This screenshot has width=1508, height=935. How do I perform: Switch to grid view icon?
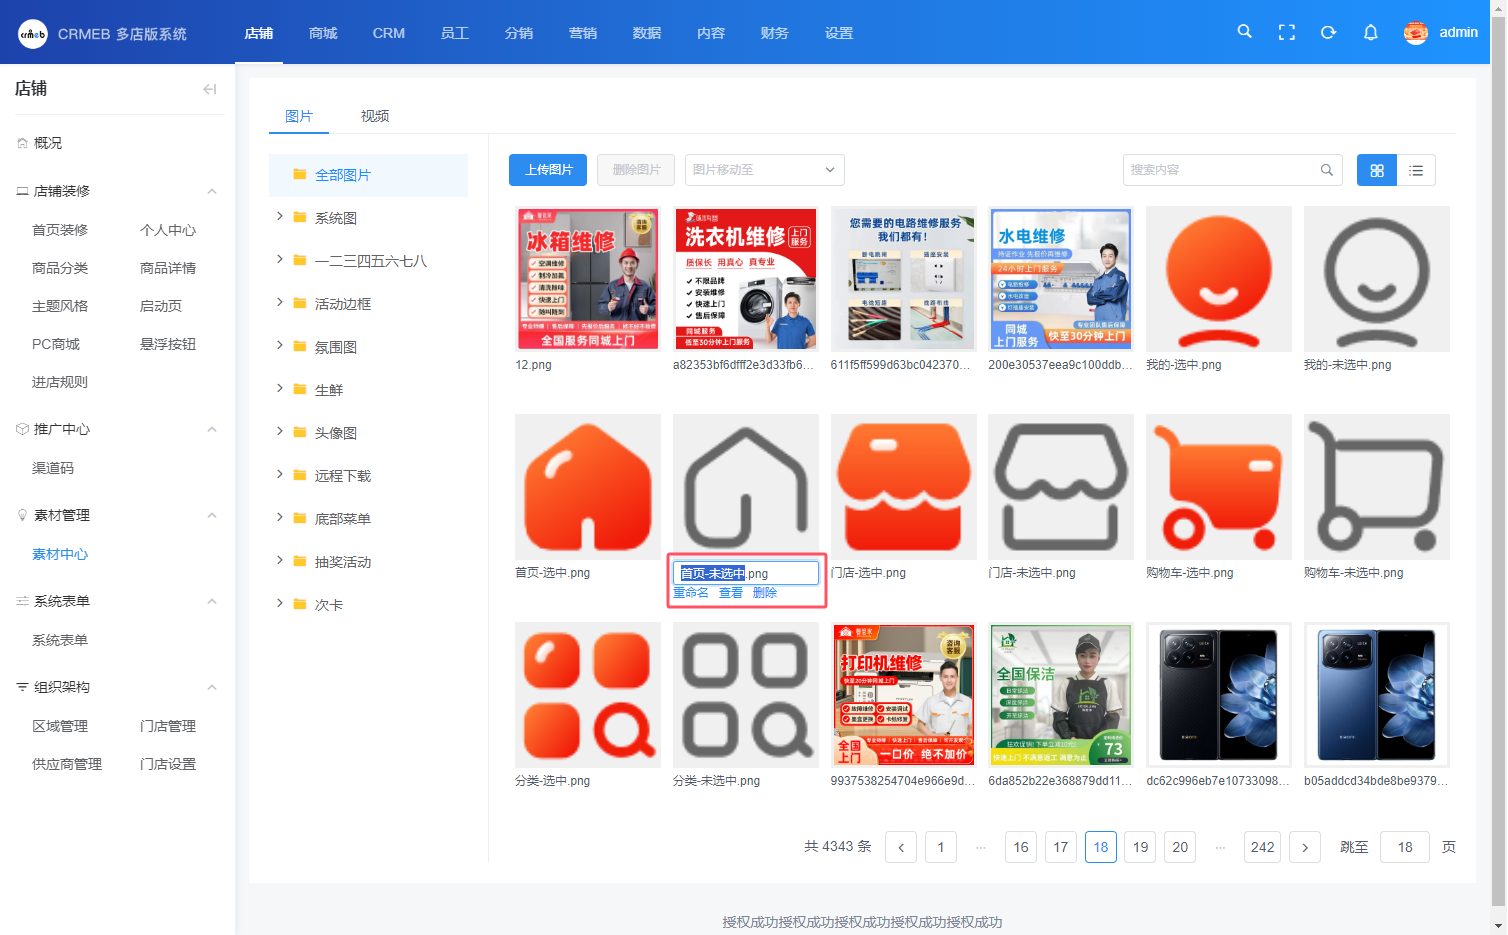(1377, 170)
